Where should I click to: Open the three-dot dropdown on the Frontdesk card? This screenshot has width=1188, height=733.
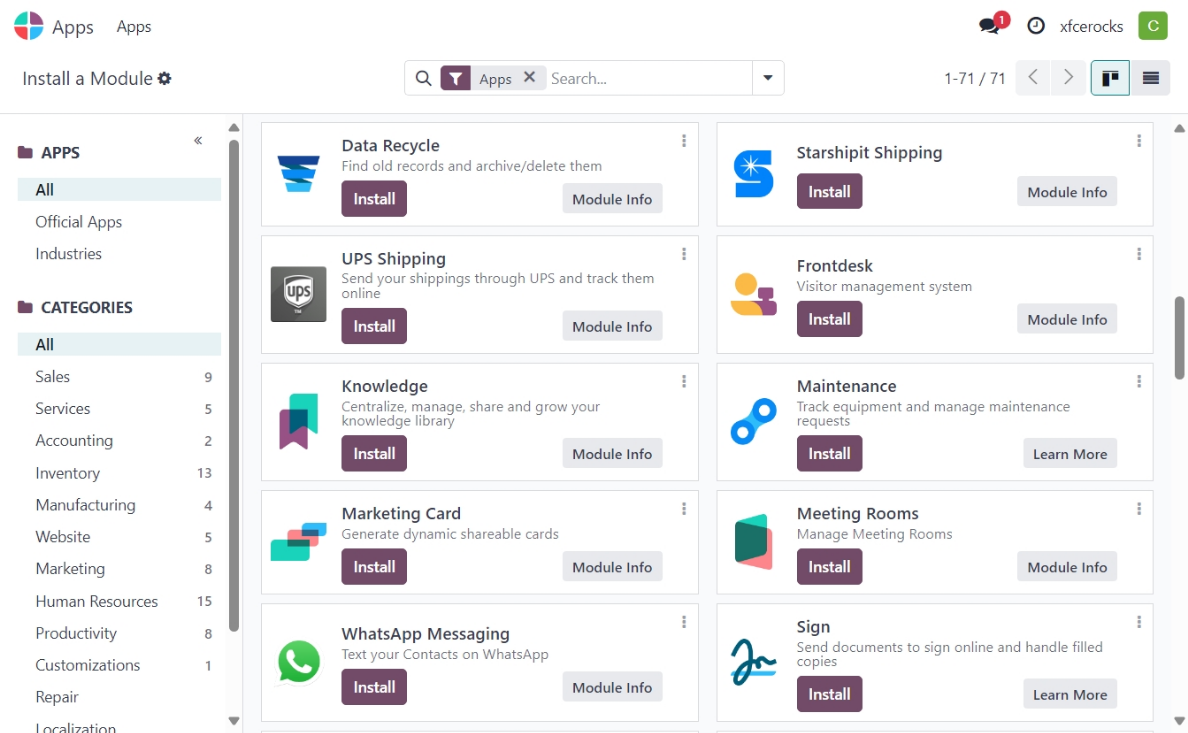tap(1139, 254)
